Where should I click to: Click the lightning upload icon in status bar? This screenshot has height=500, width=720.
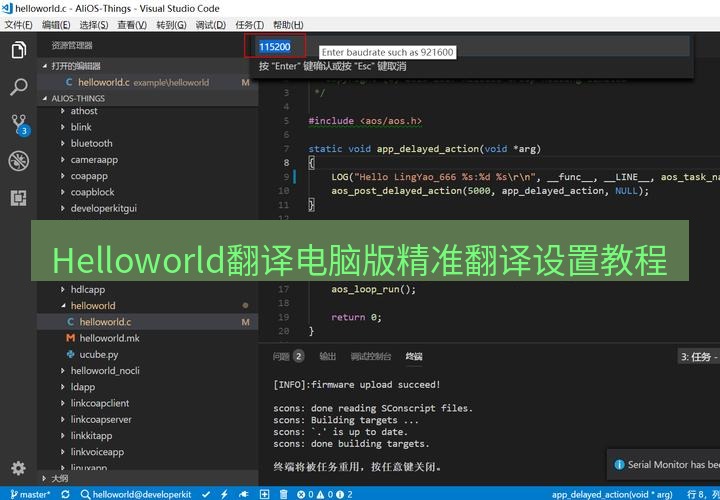224,494
